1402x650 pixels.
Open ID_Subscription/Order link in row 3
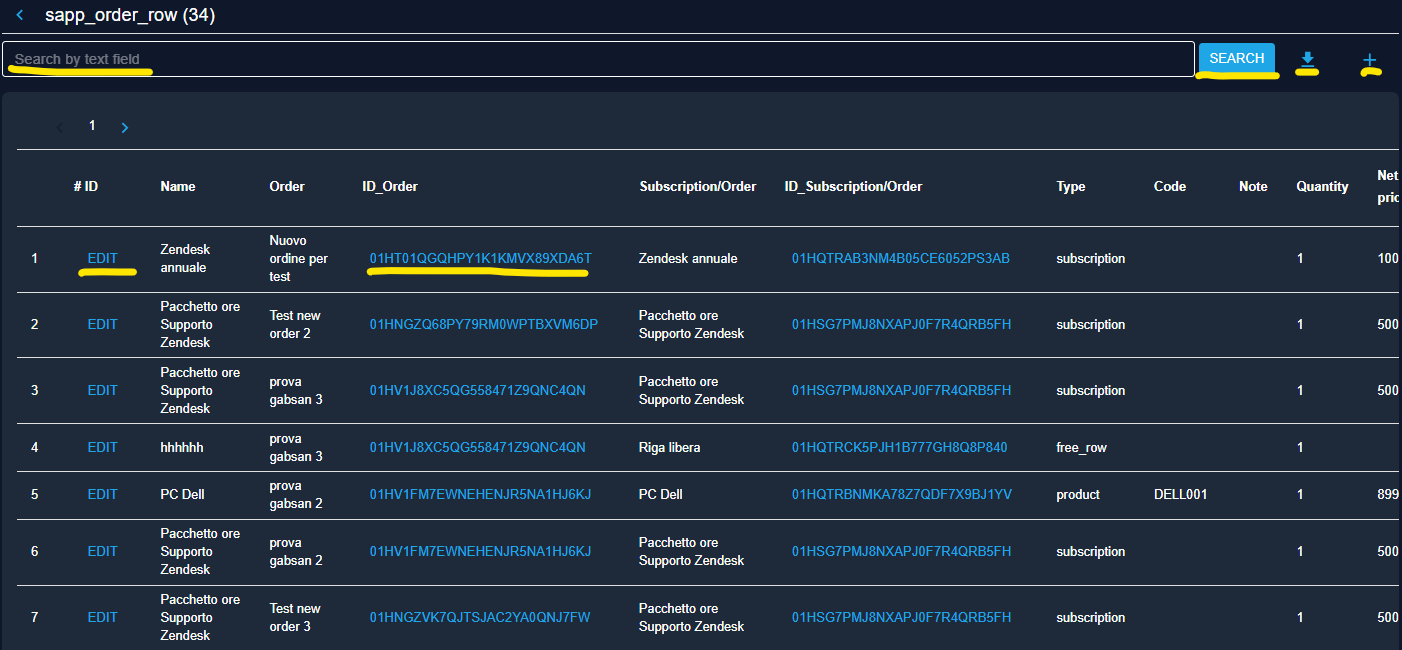point(901,391)
